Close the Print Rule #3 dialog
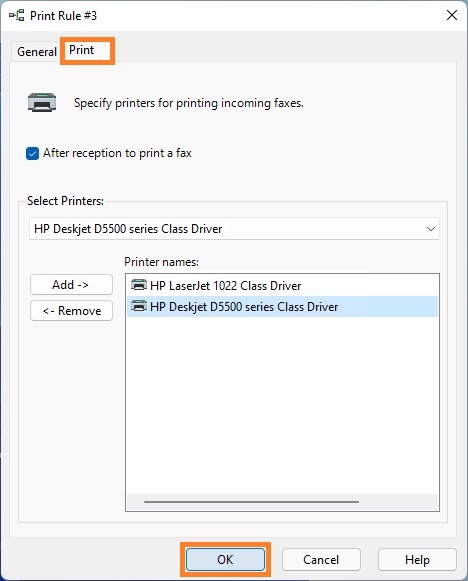The width and height of the screenshot is (468, 581). click(452, 15)
